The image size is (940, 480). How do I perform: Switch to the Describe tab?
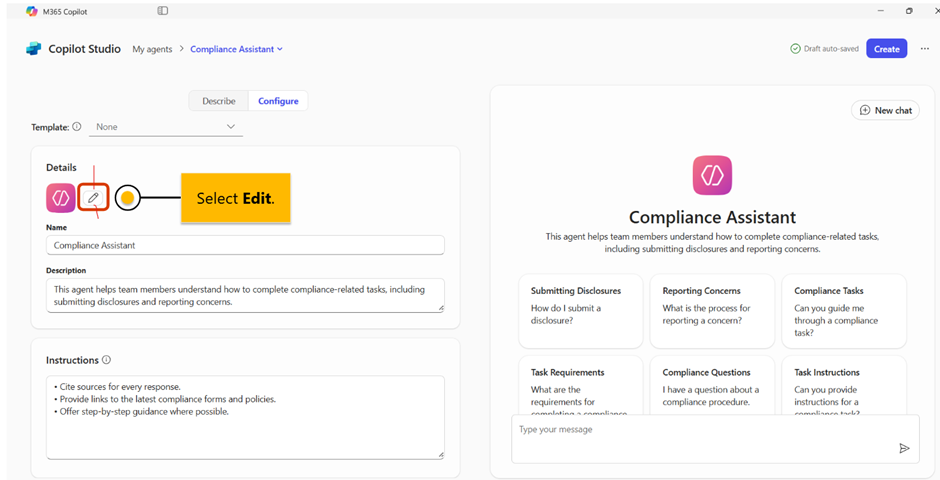(219, 101)
